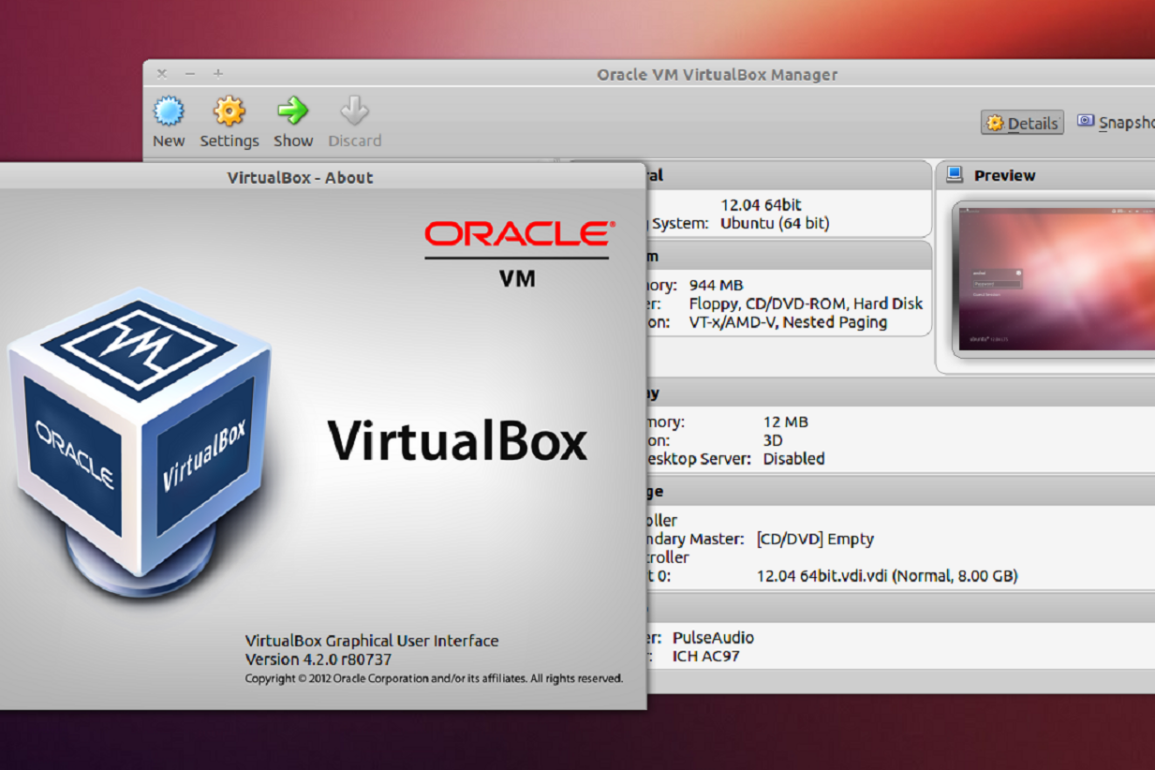Click the Discard saved state icon
1155x770 pixels.
click(354, 111)
